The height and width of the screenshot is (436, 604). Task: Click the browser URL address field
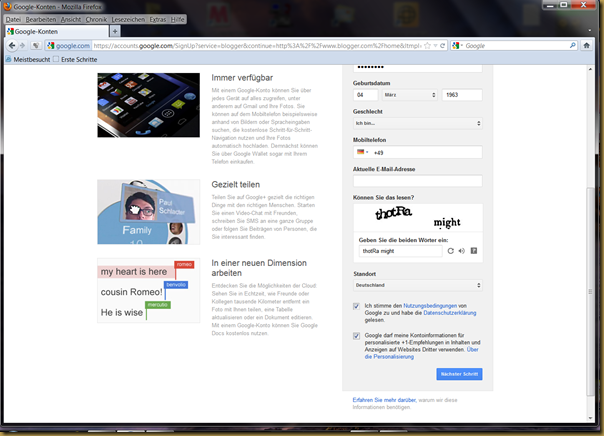coord(257,45)
